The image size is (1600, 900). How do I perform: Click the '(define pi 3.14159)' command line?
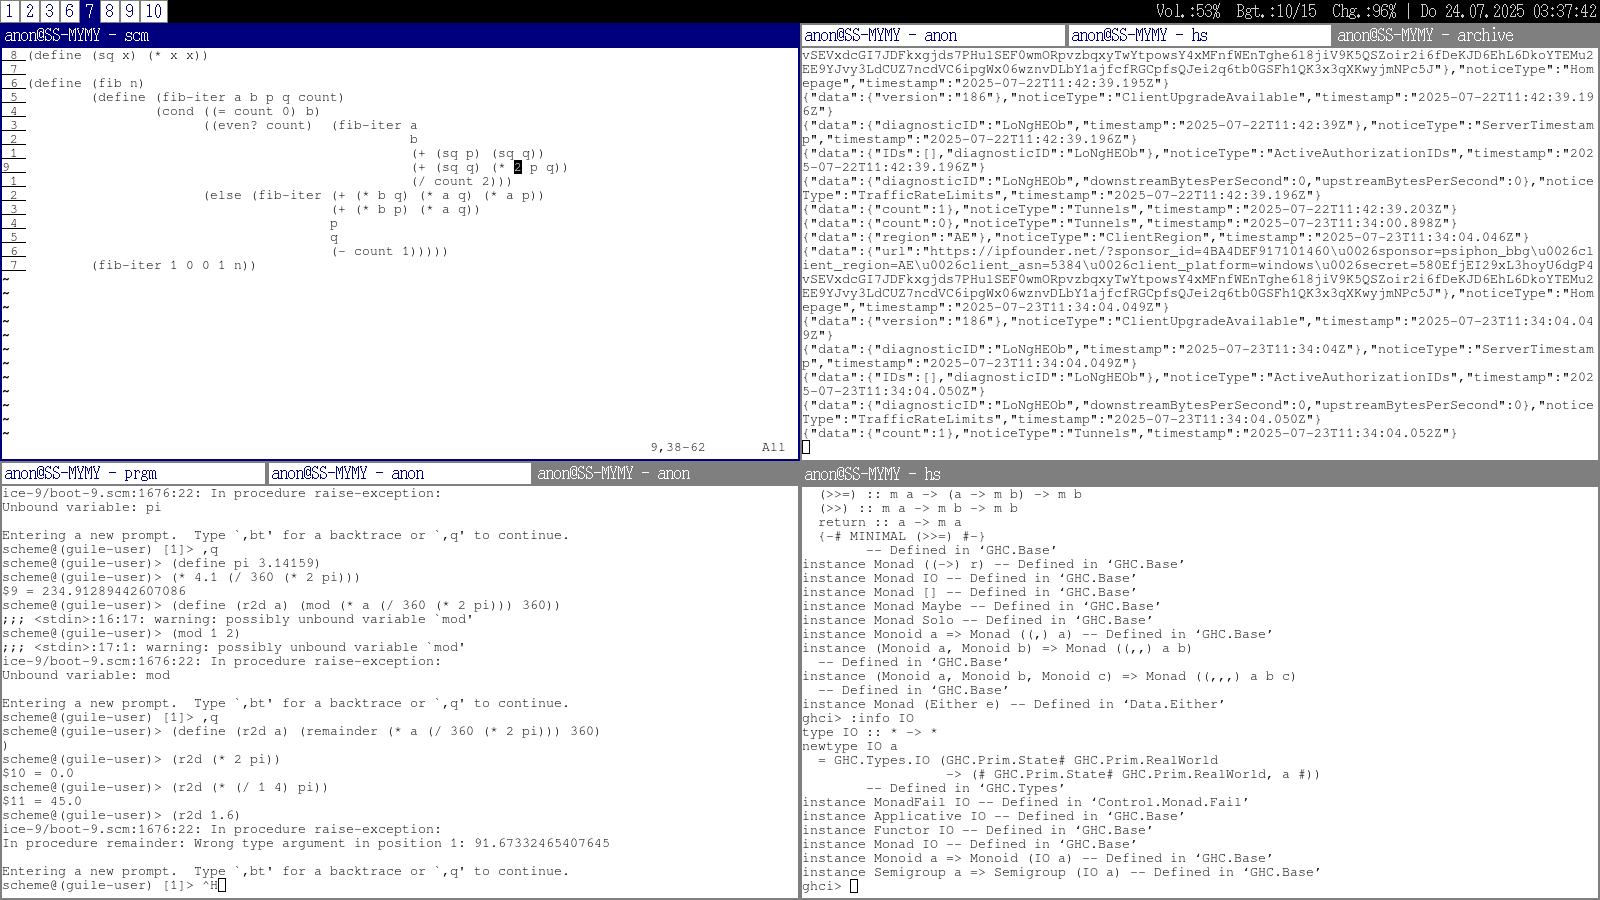click(161, 563)
